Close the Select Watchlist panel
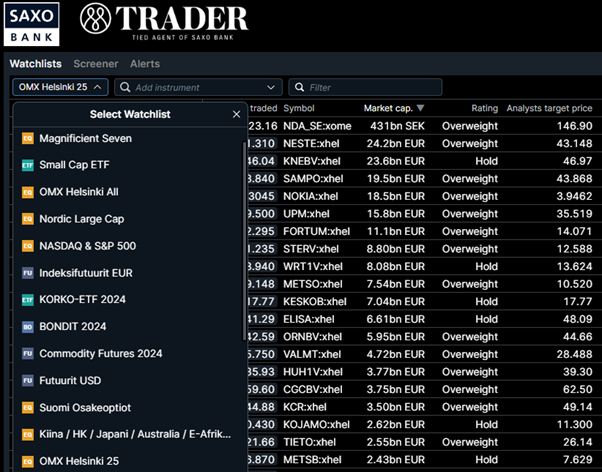602x472 pixels. click(x=236, y=114)
